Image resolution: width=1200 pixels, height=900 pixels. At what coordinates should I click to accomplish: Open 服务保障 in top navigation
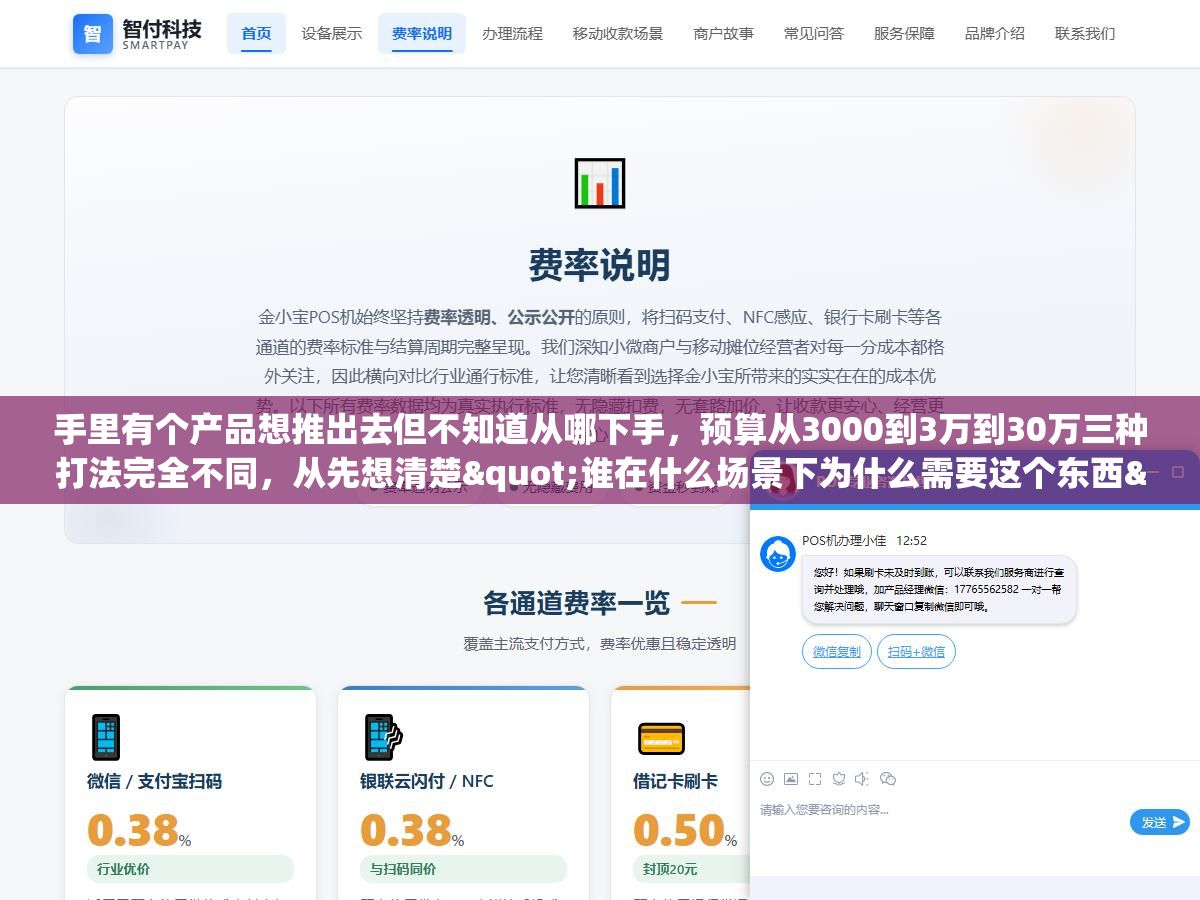point(904,33)
